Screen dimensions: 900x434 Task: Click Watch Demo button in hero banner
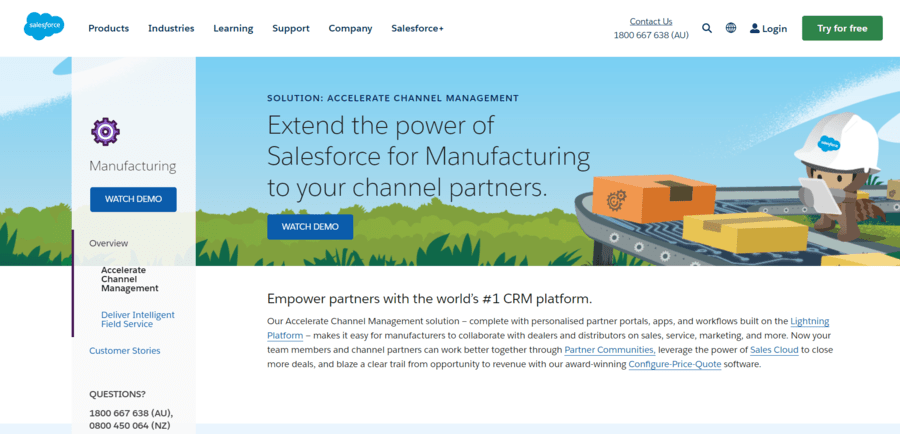tap(310, 227)
